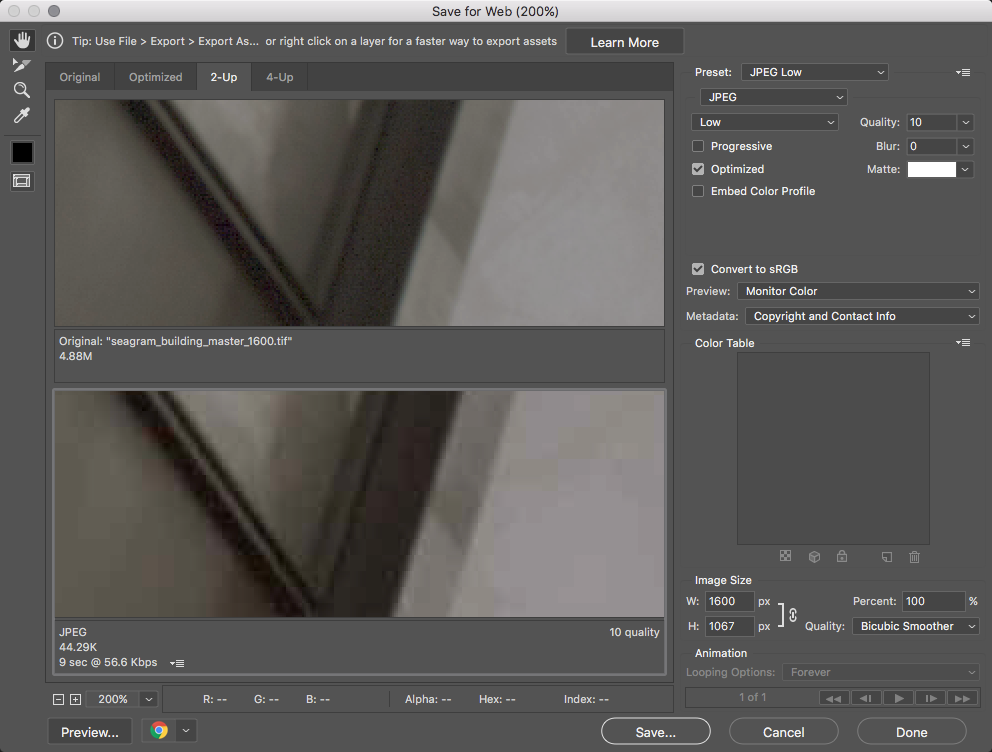The width and height of the screenshot is (992, 752).
Task: Switch to the 4-Up tab
Action: (x=279, y=77)
